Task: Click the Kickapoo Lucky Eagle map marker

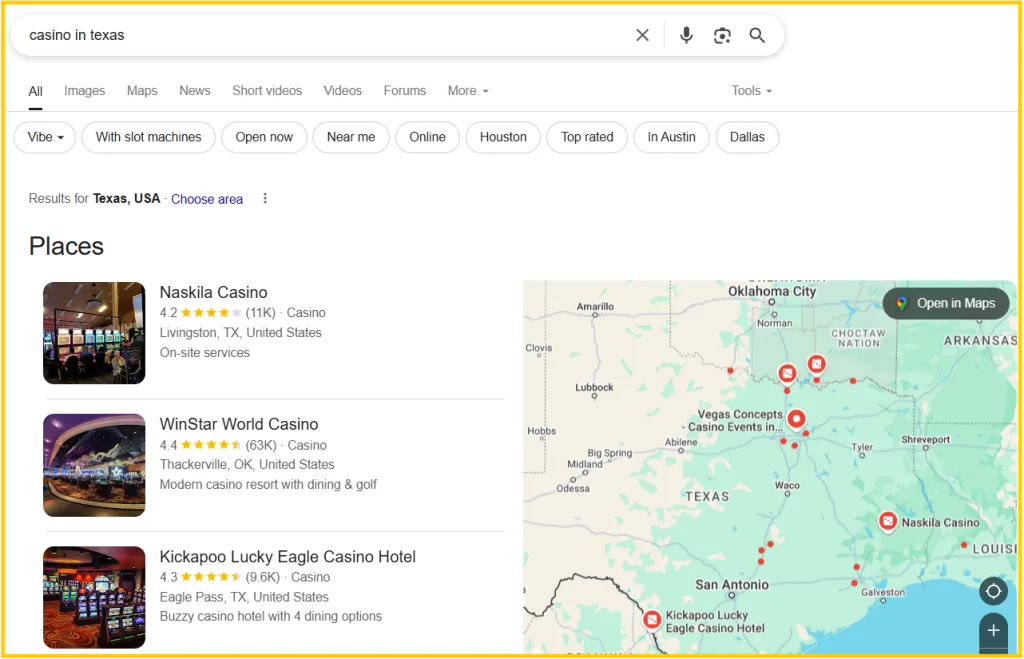Action: point(652,620)
